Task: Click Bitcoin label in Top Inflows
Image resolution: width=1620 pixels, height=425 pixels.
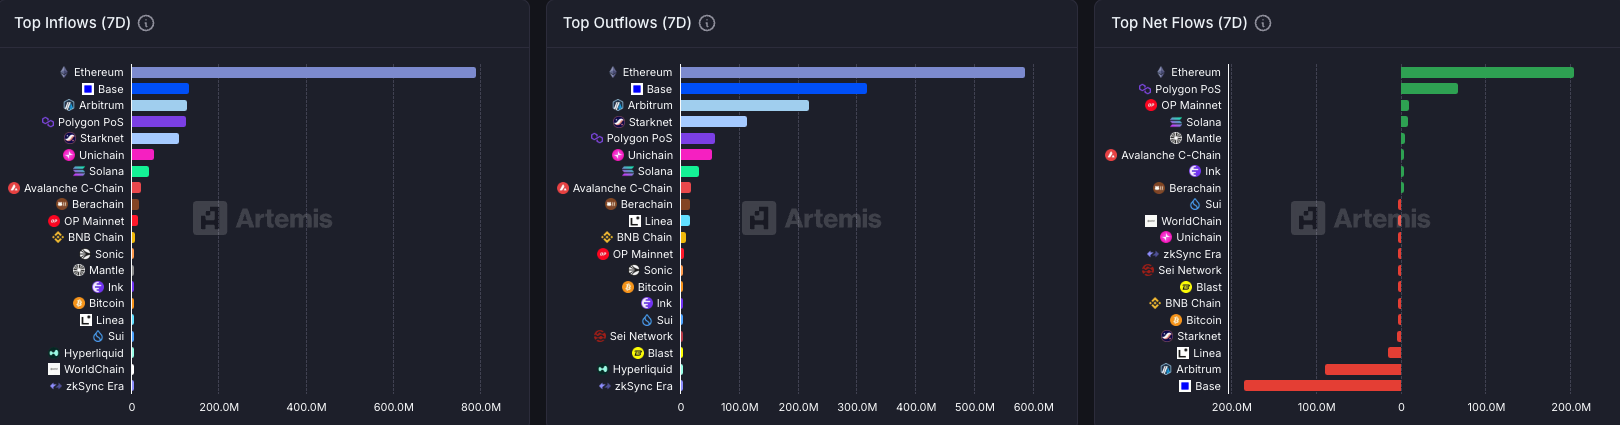Action: coord(107,303)
